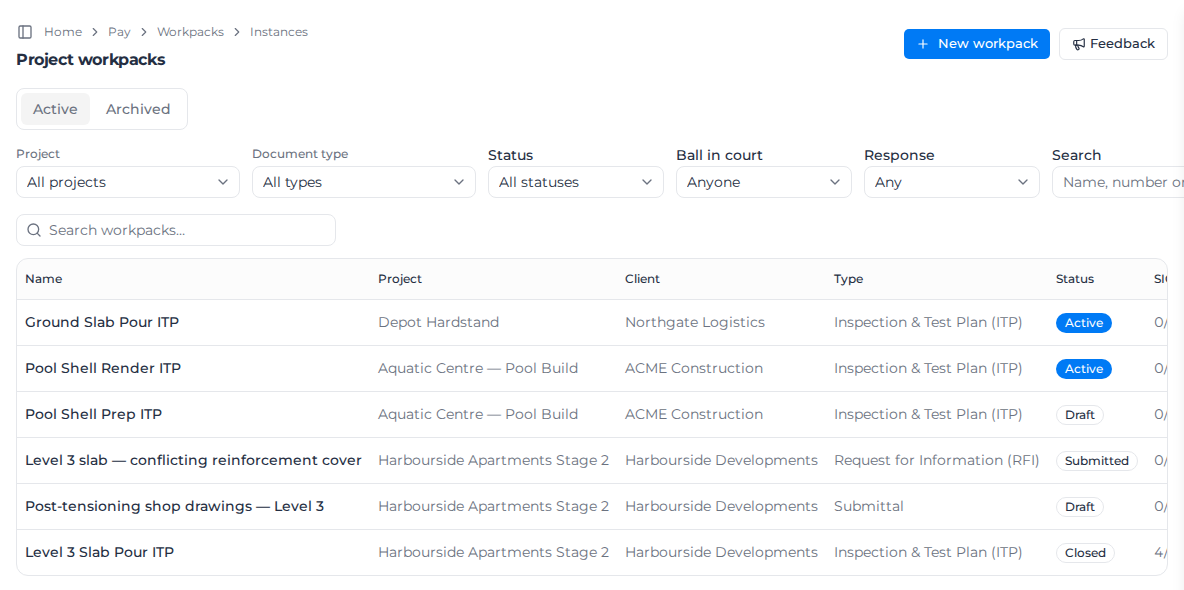Image resolution: width=1184 pixels, height=590 pixels.
Task: Open the Ball in court Anyone dropdown
Action: point(763,182)
